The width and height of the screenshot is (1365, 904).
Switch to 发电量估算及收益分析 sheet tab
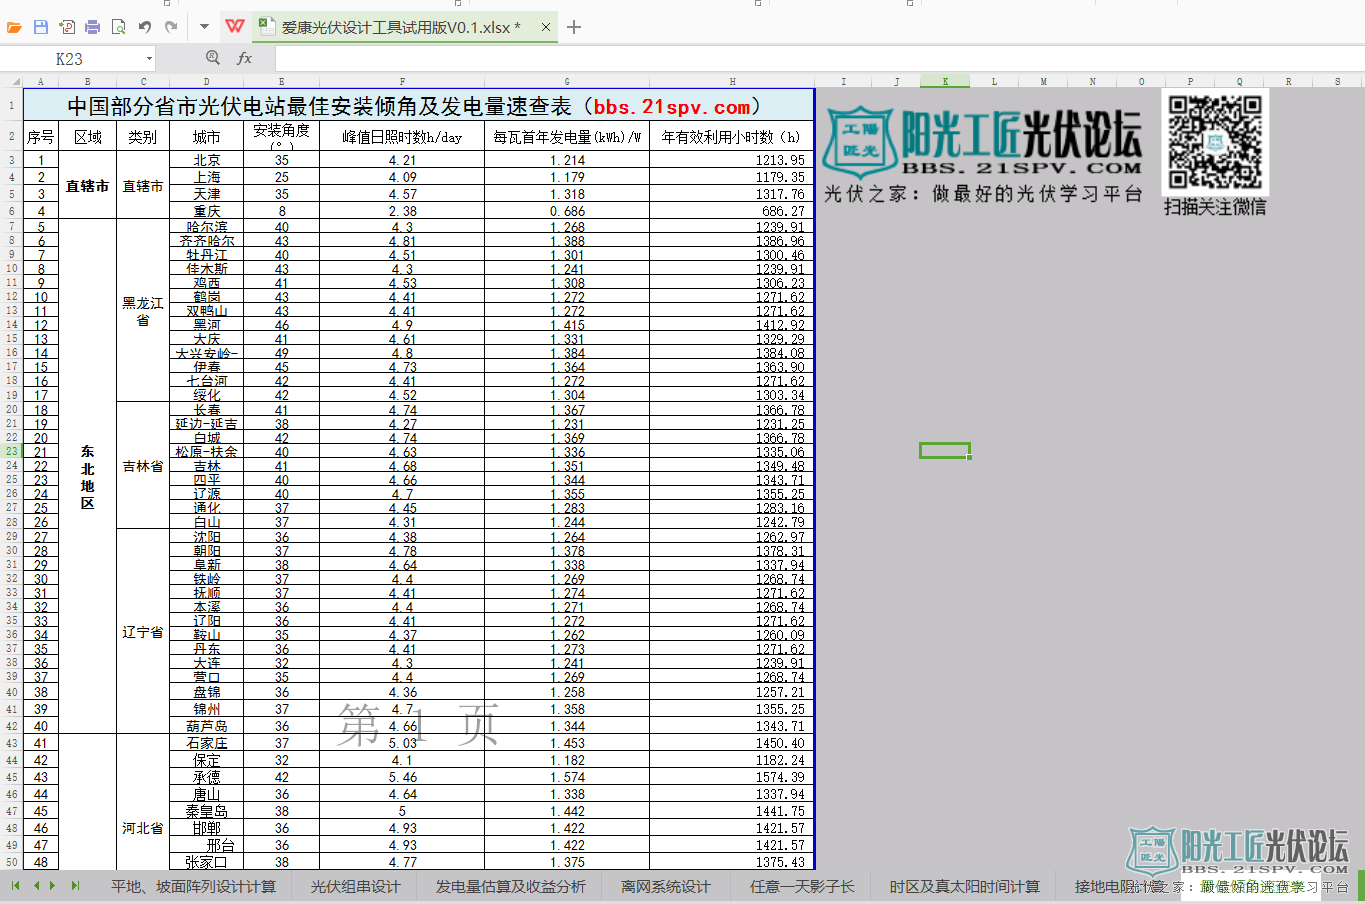[510, 887]
